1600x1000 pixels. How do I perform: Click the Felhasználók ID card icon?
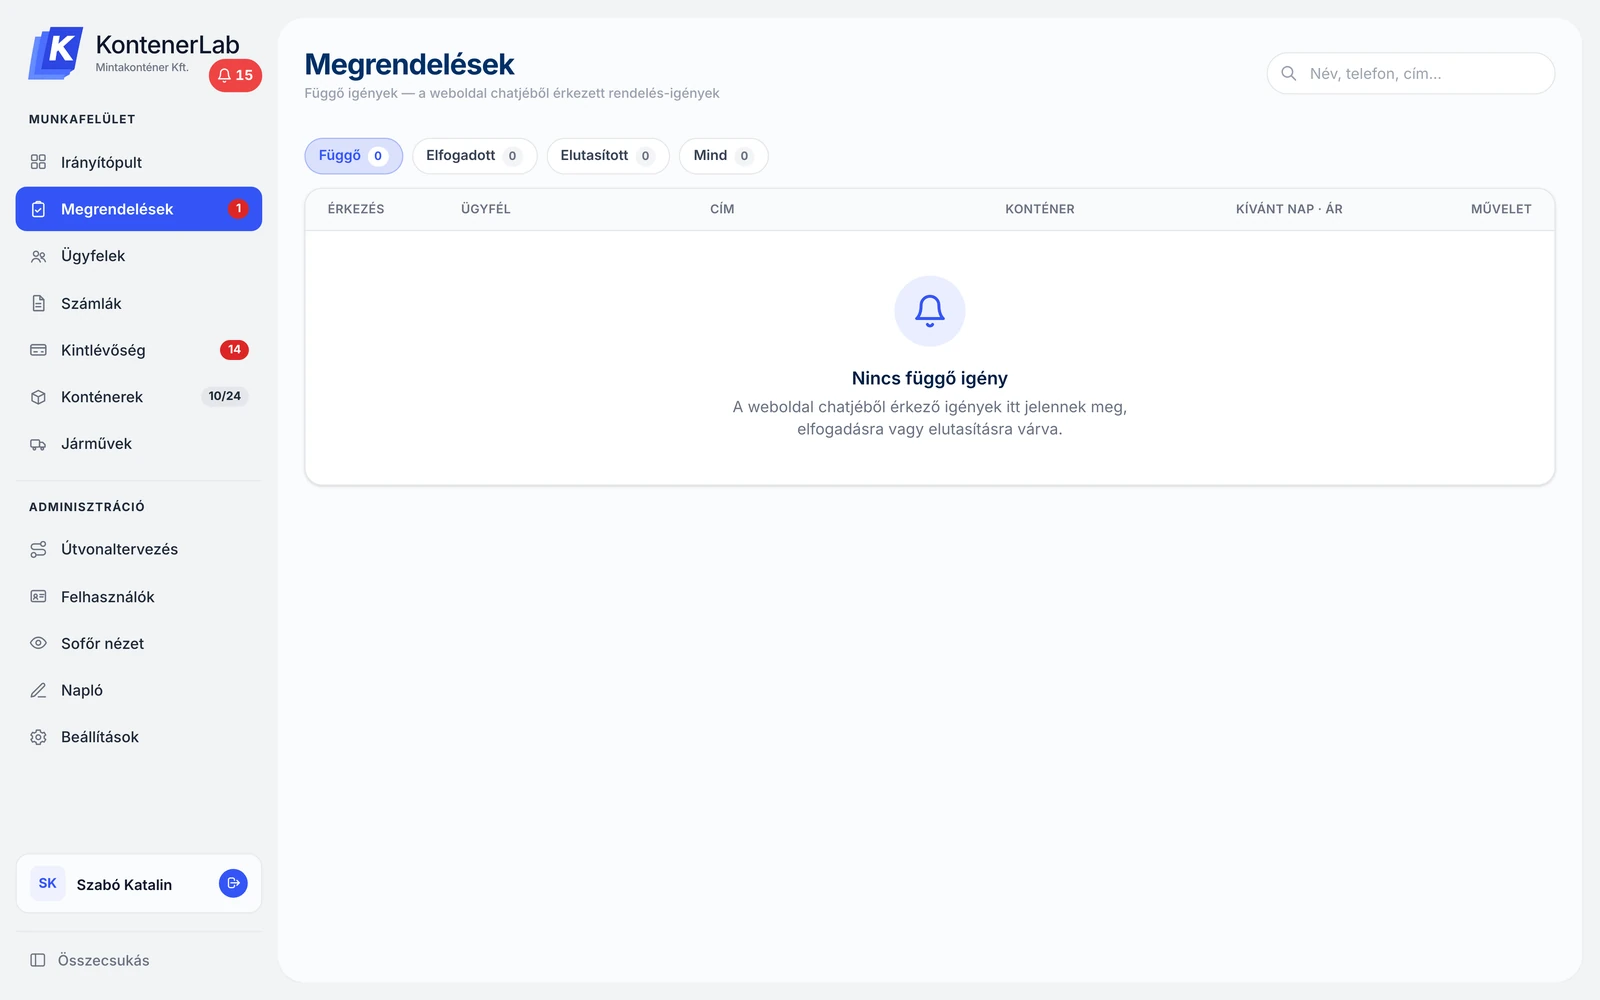pos(38,597)
